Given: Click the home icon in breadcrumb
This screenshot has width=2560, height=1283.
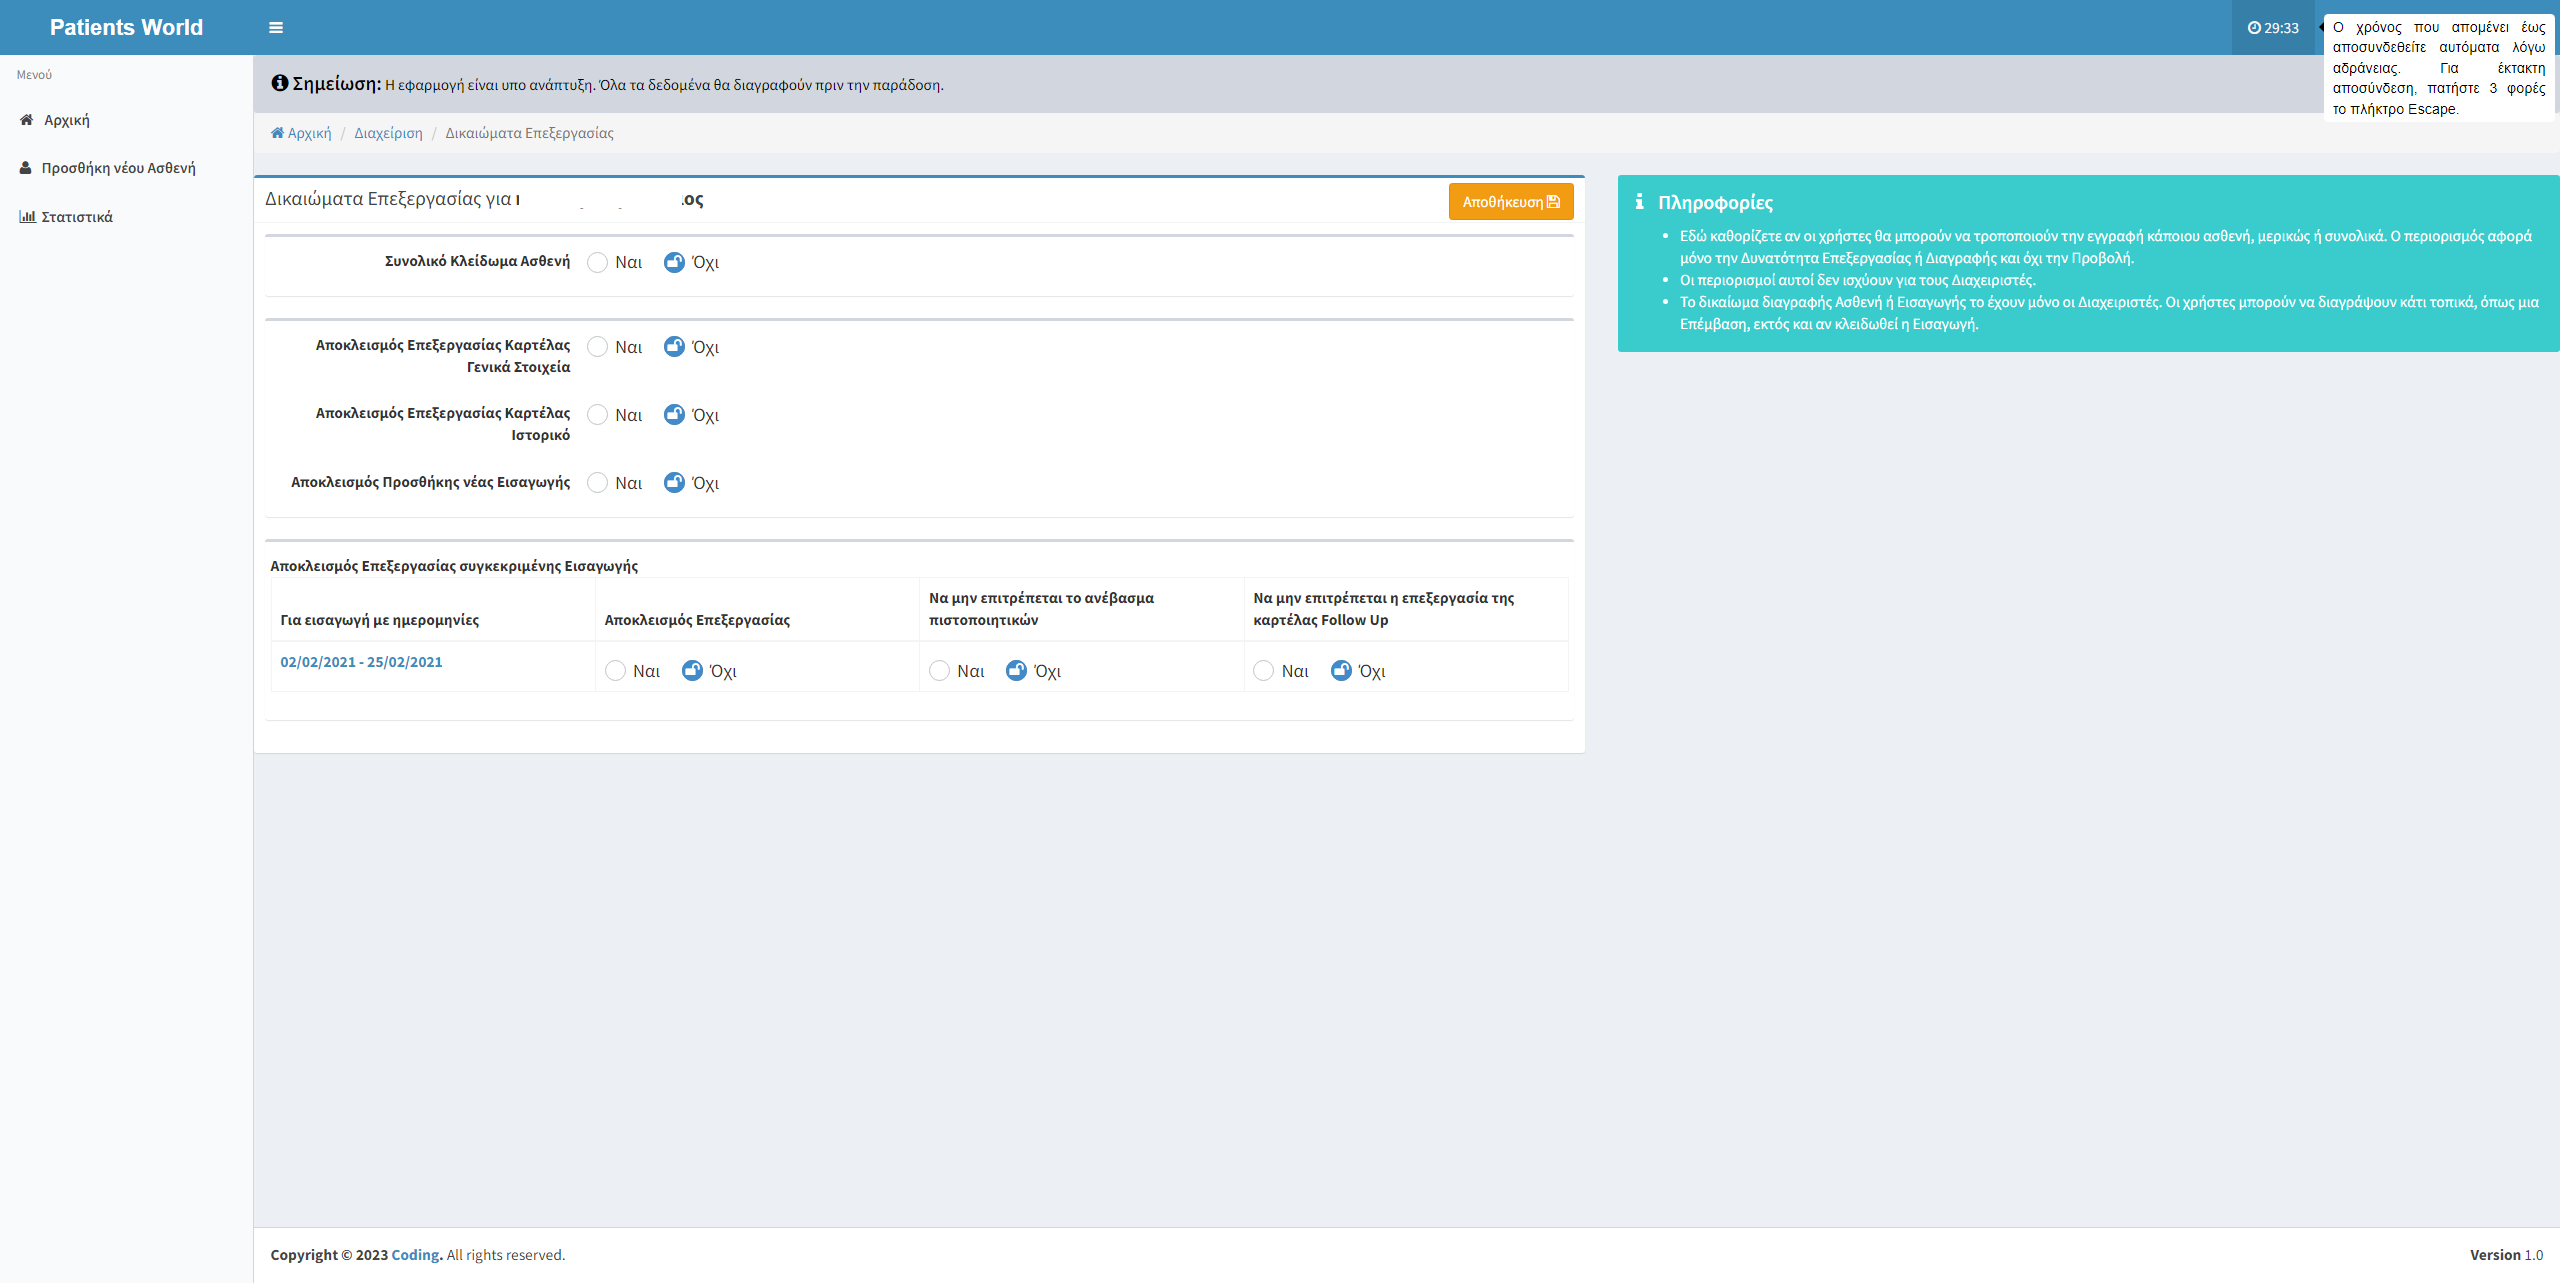Looking at the screenshot, I should tap(277, 133).
